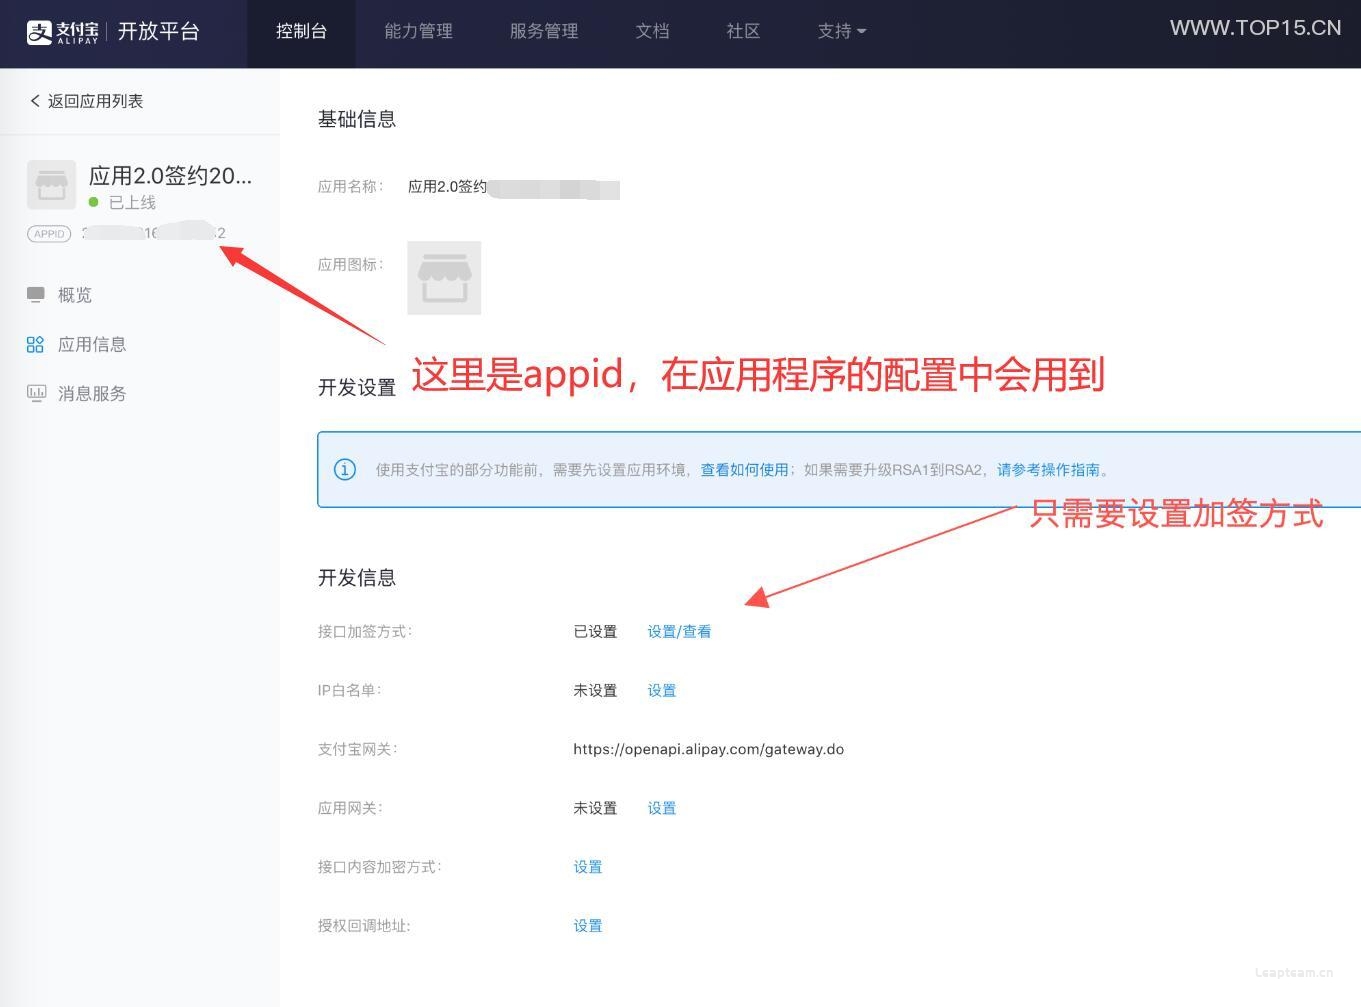Open the 查看如何使用 link

pyautogui.click(x=744, y=470)
